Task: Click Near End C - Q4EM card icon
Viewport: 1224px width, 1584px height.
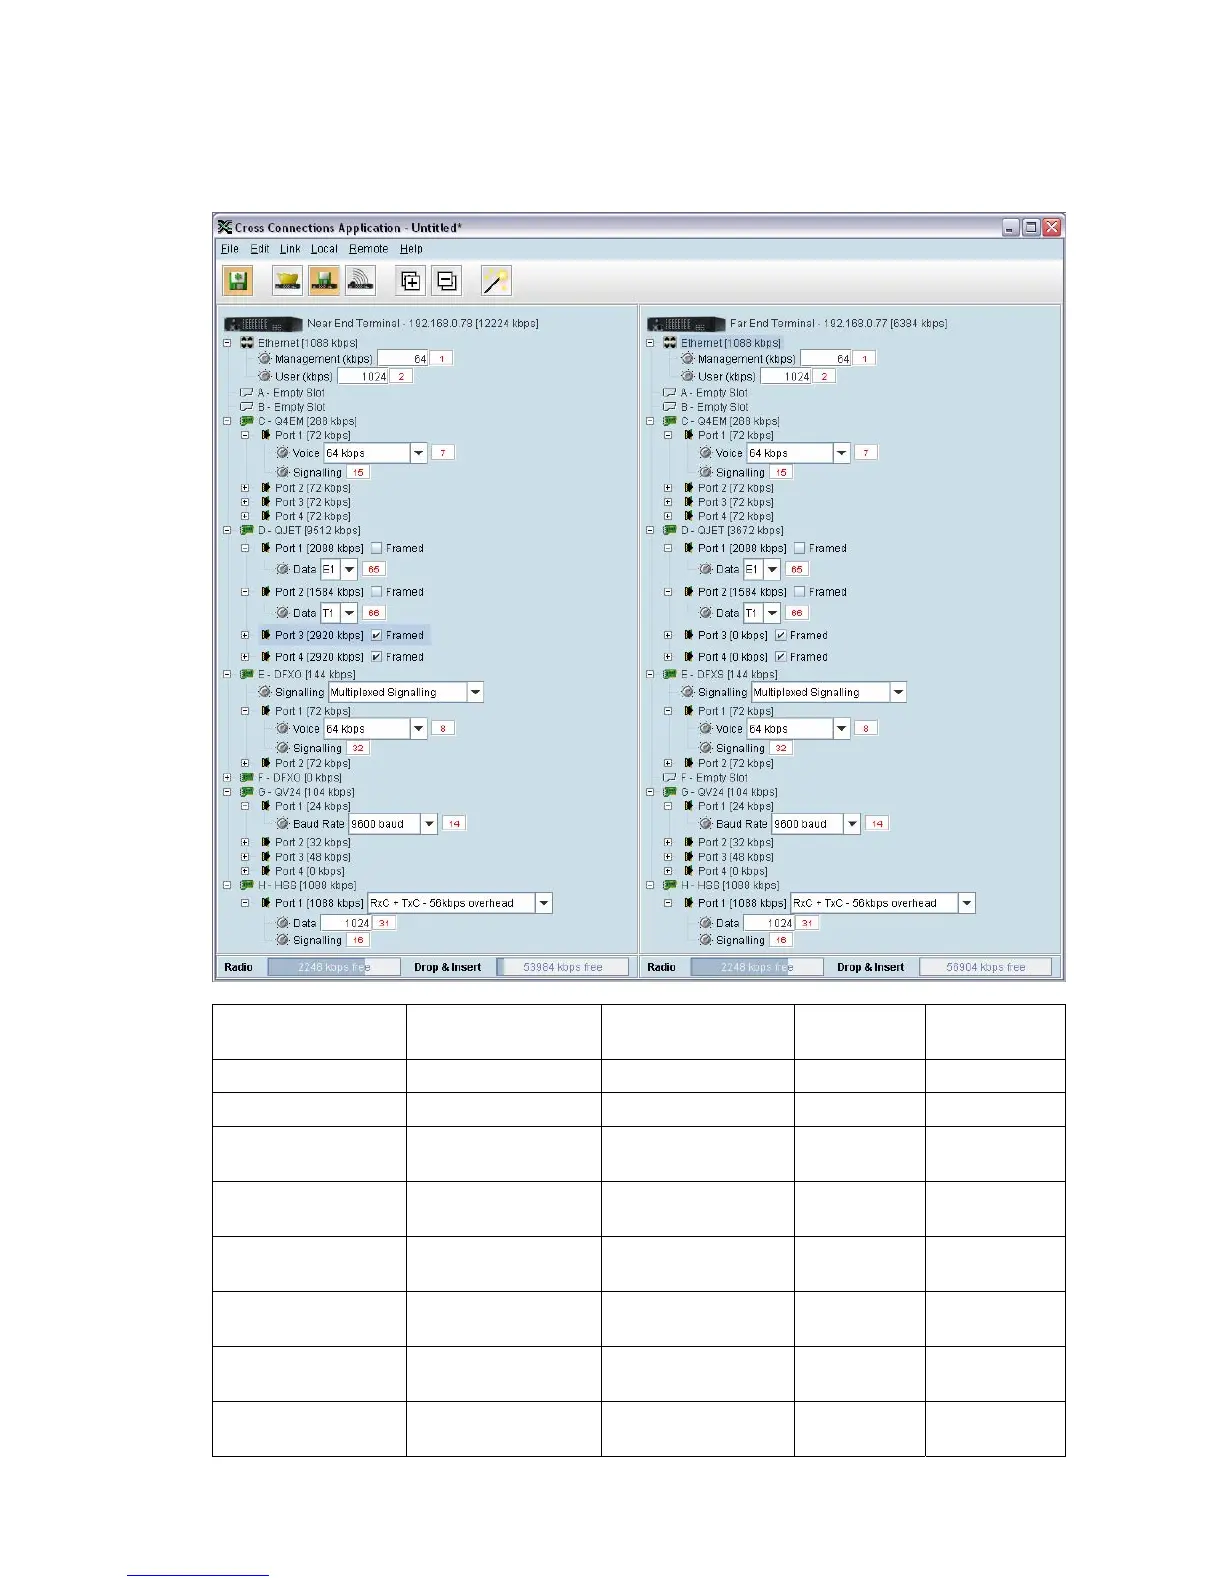Action: [247, 421]
